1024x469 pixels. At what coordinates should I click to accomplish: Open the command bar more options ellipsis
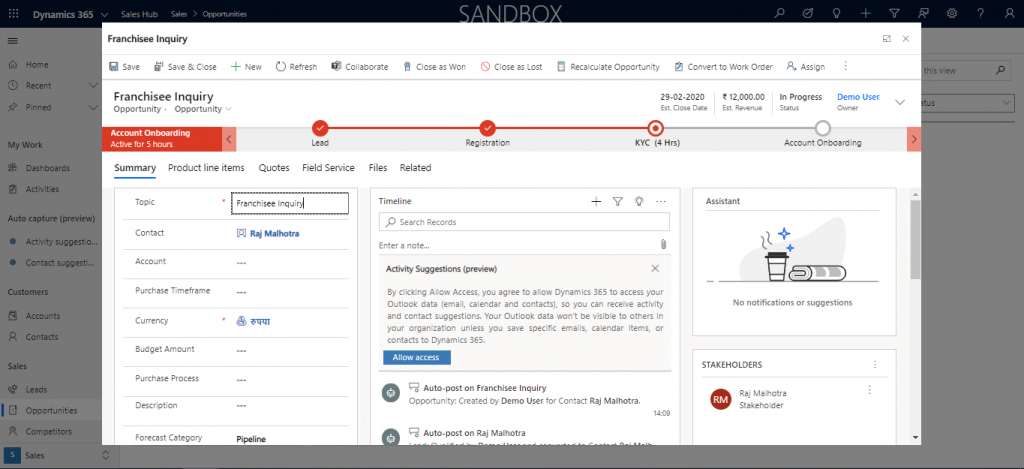click(x=846, y=66)
